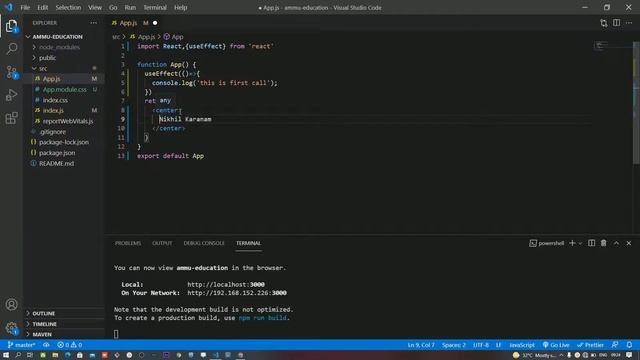This screenshot has width=640, height=360.
Task: Open the Selection menu
Action: (68, 7)
